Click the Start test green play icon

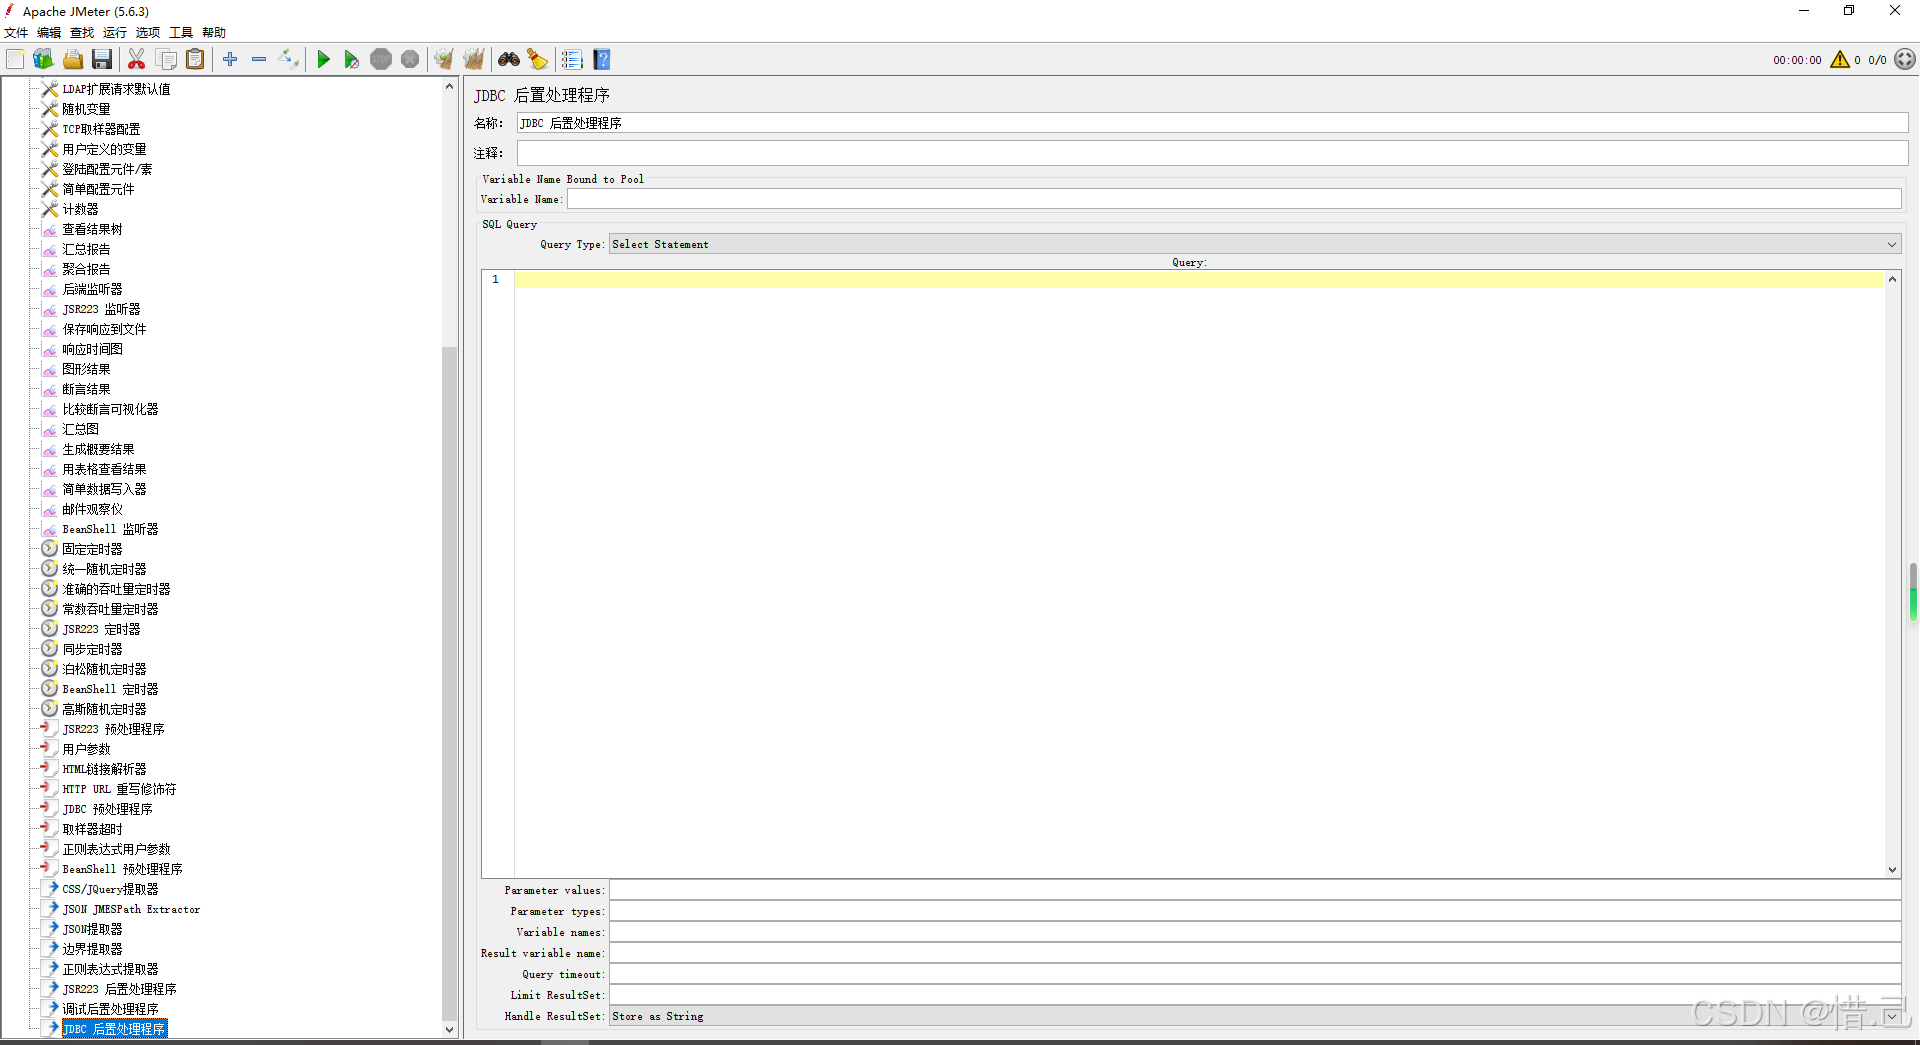pos(323,60)
